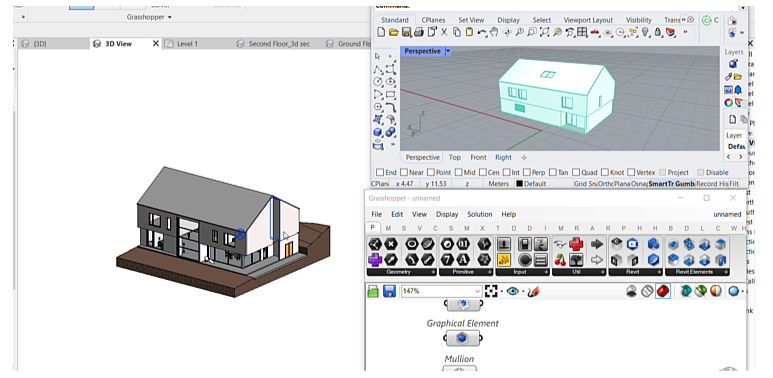Switch to Level 1 view tab in Revit
Screen dimensions: 773x378
187,44
